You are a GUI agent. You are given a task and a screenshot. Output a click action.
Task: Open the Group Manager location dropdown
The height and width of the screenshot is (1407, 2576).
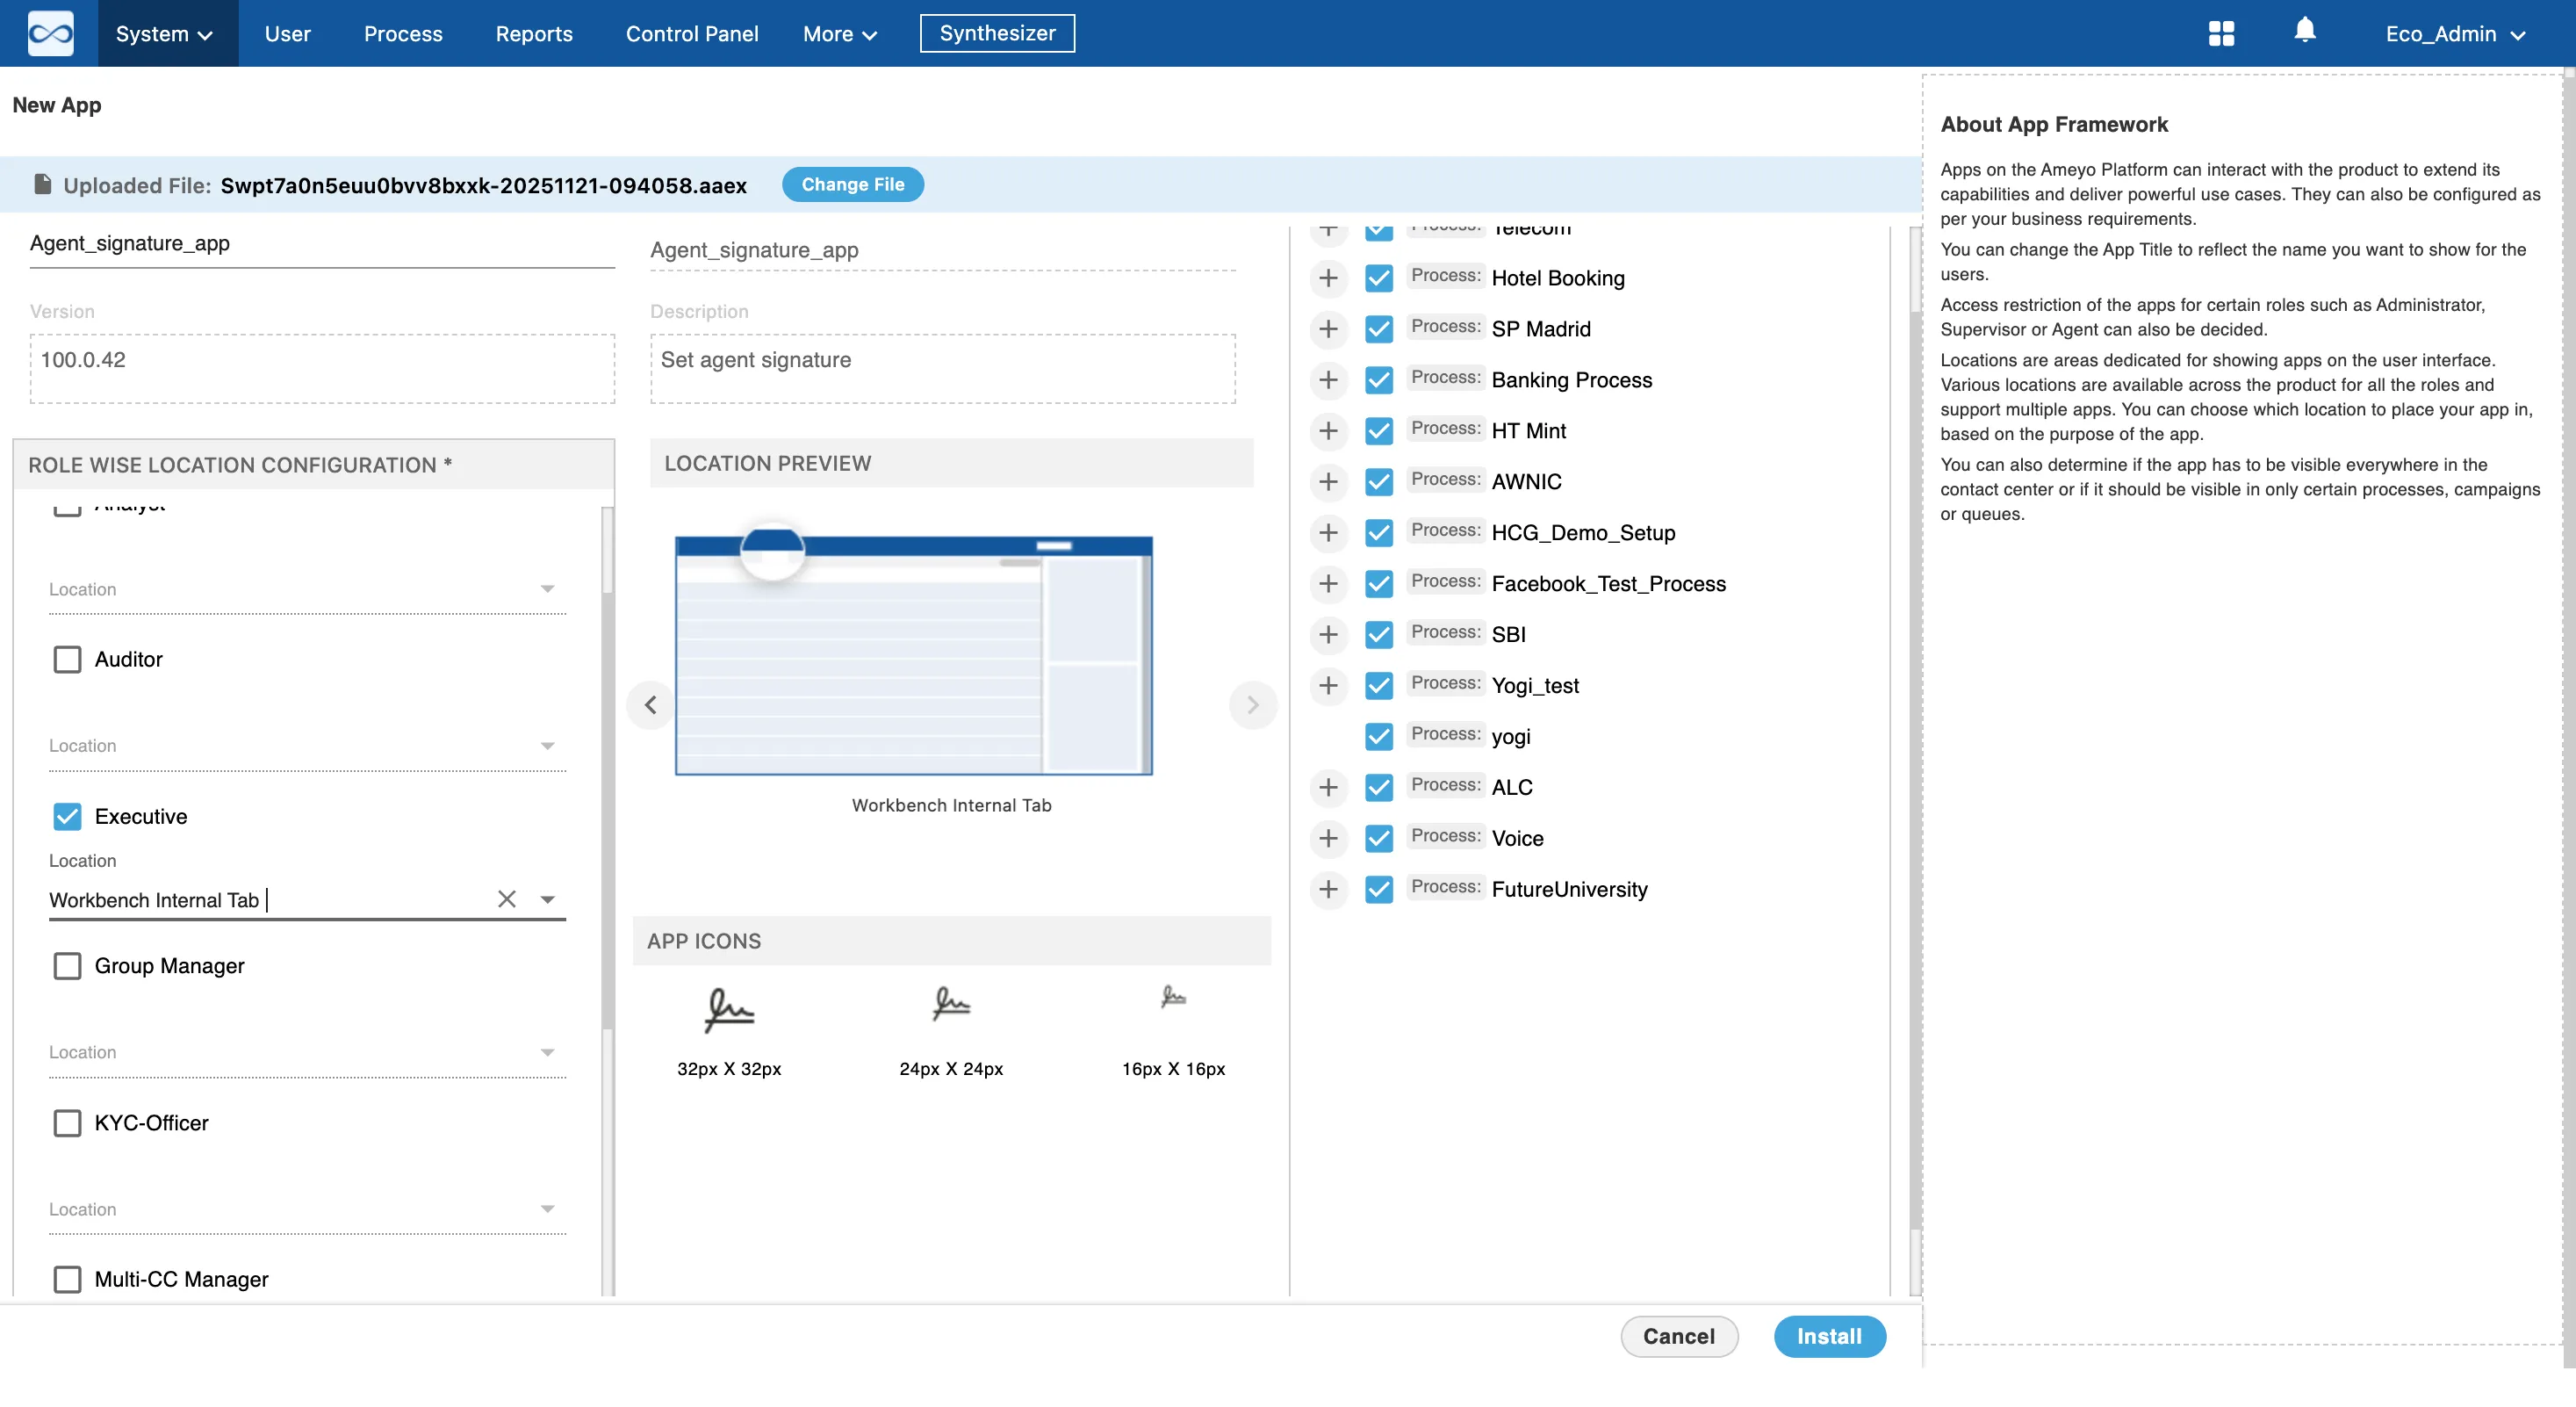(307, 1052)
